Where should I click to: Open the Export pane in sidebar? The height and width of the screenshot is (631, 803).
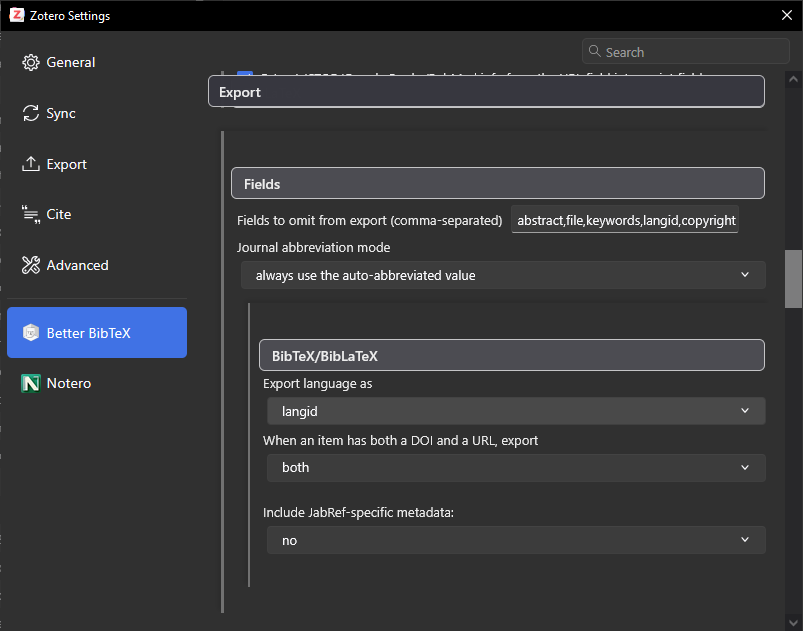click(x=97, y=164)
